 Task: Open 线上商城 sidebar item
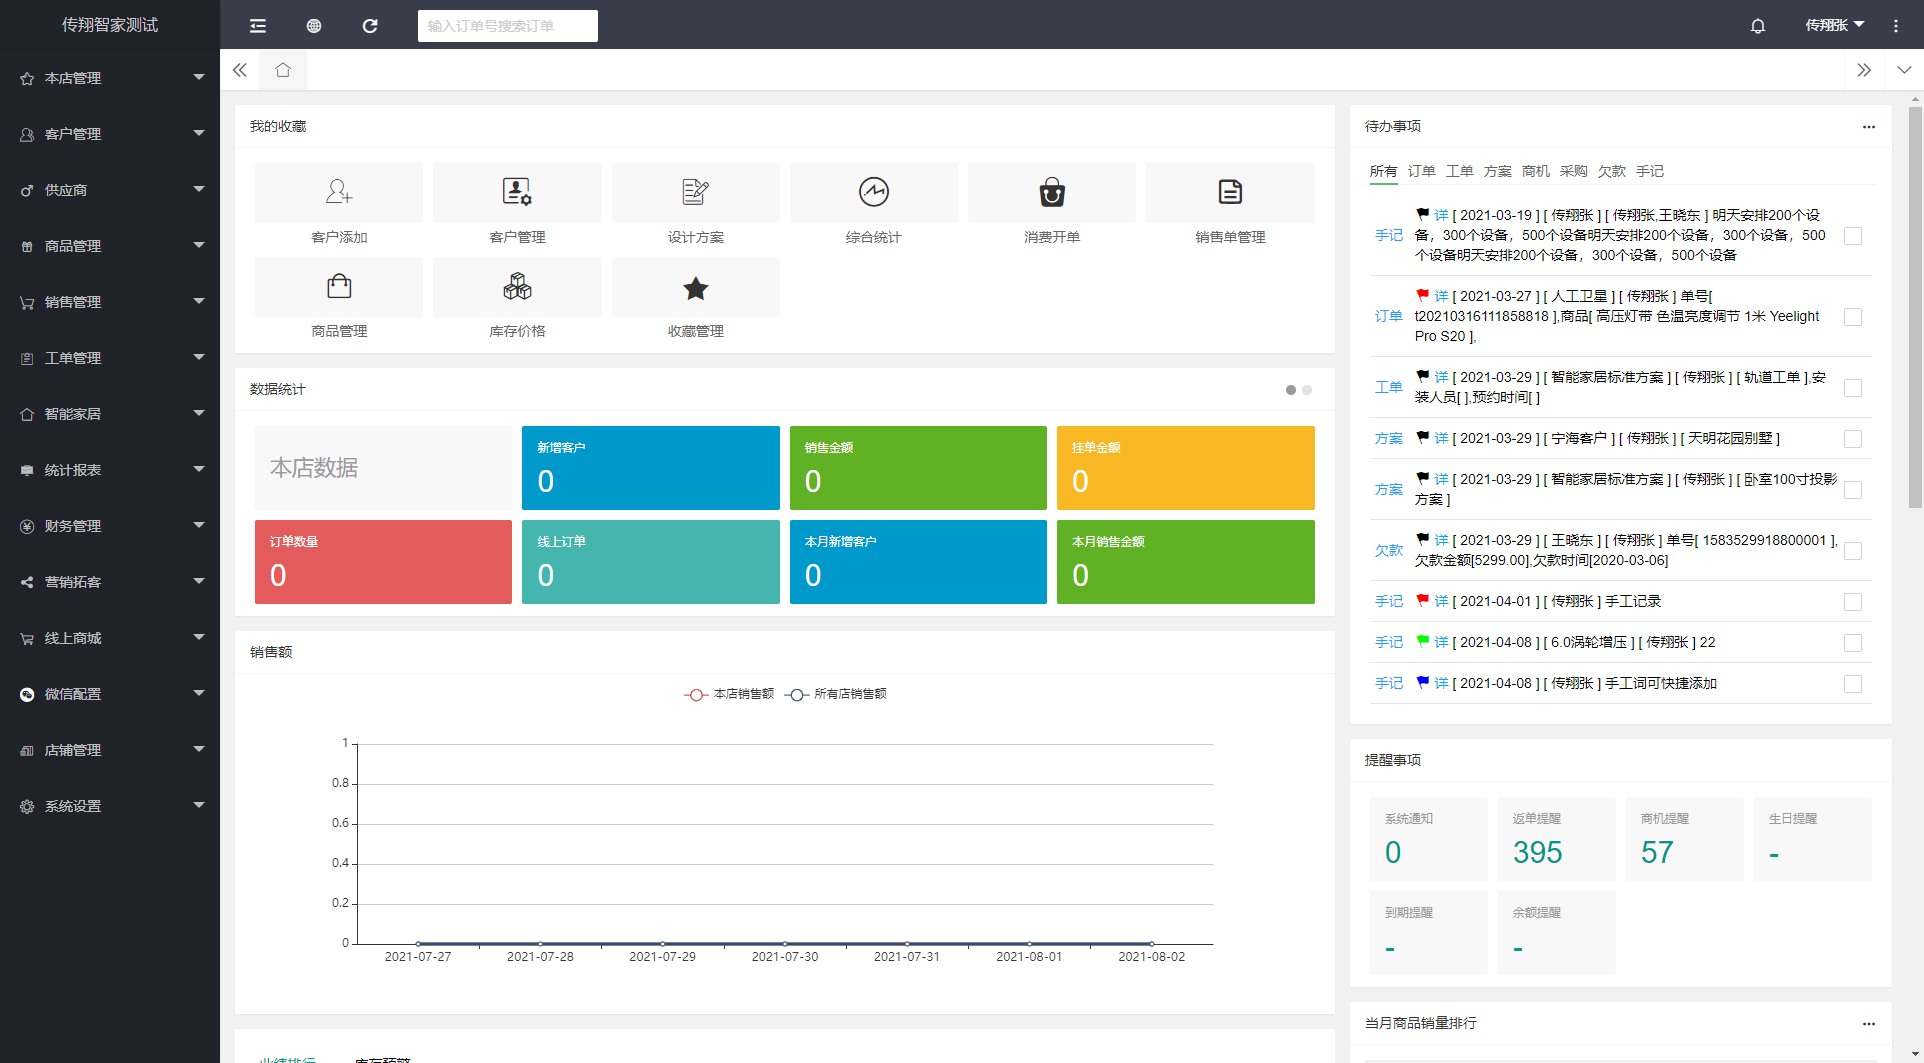110,638
